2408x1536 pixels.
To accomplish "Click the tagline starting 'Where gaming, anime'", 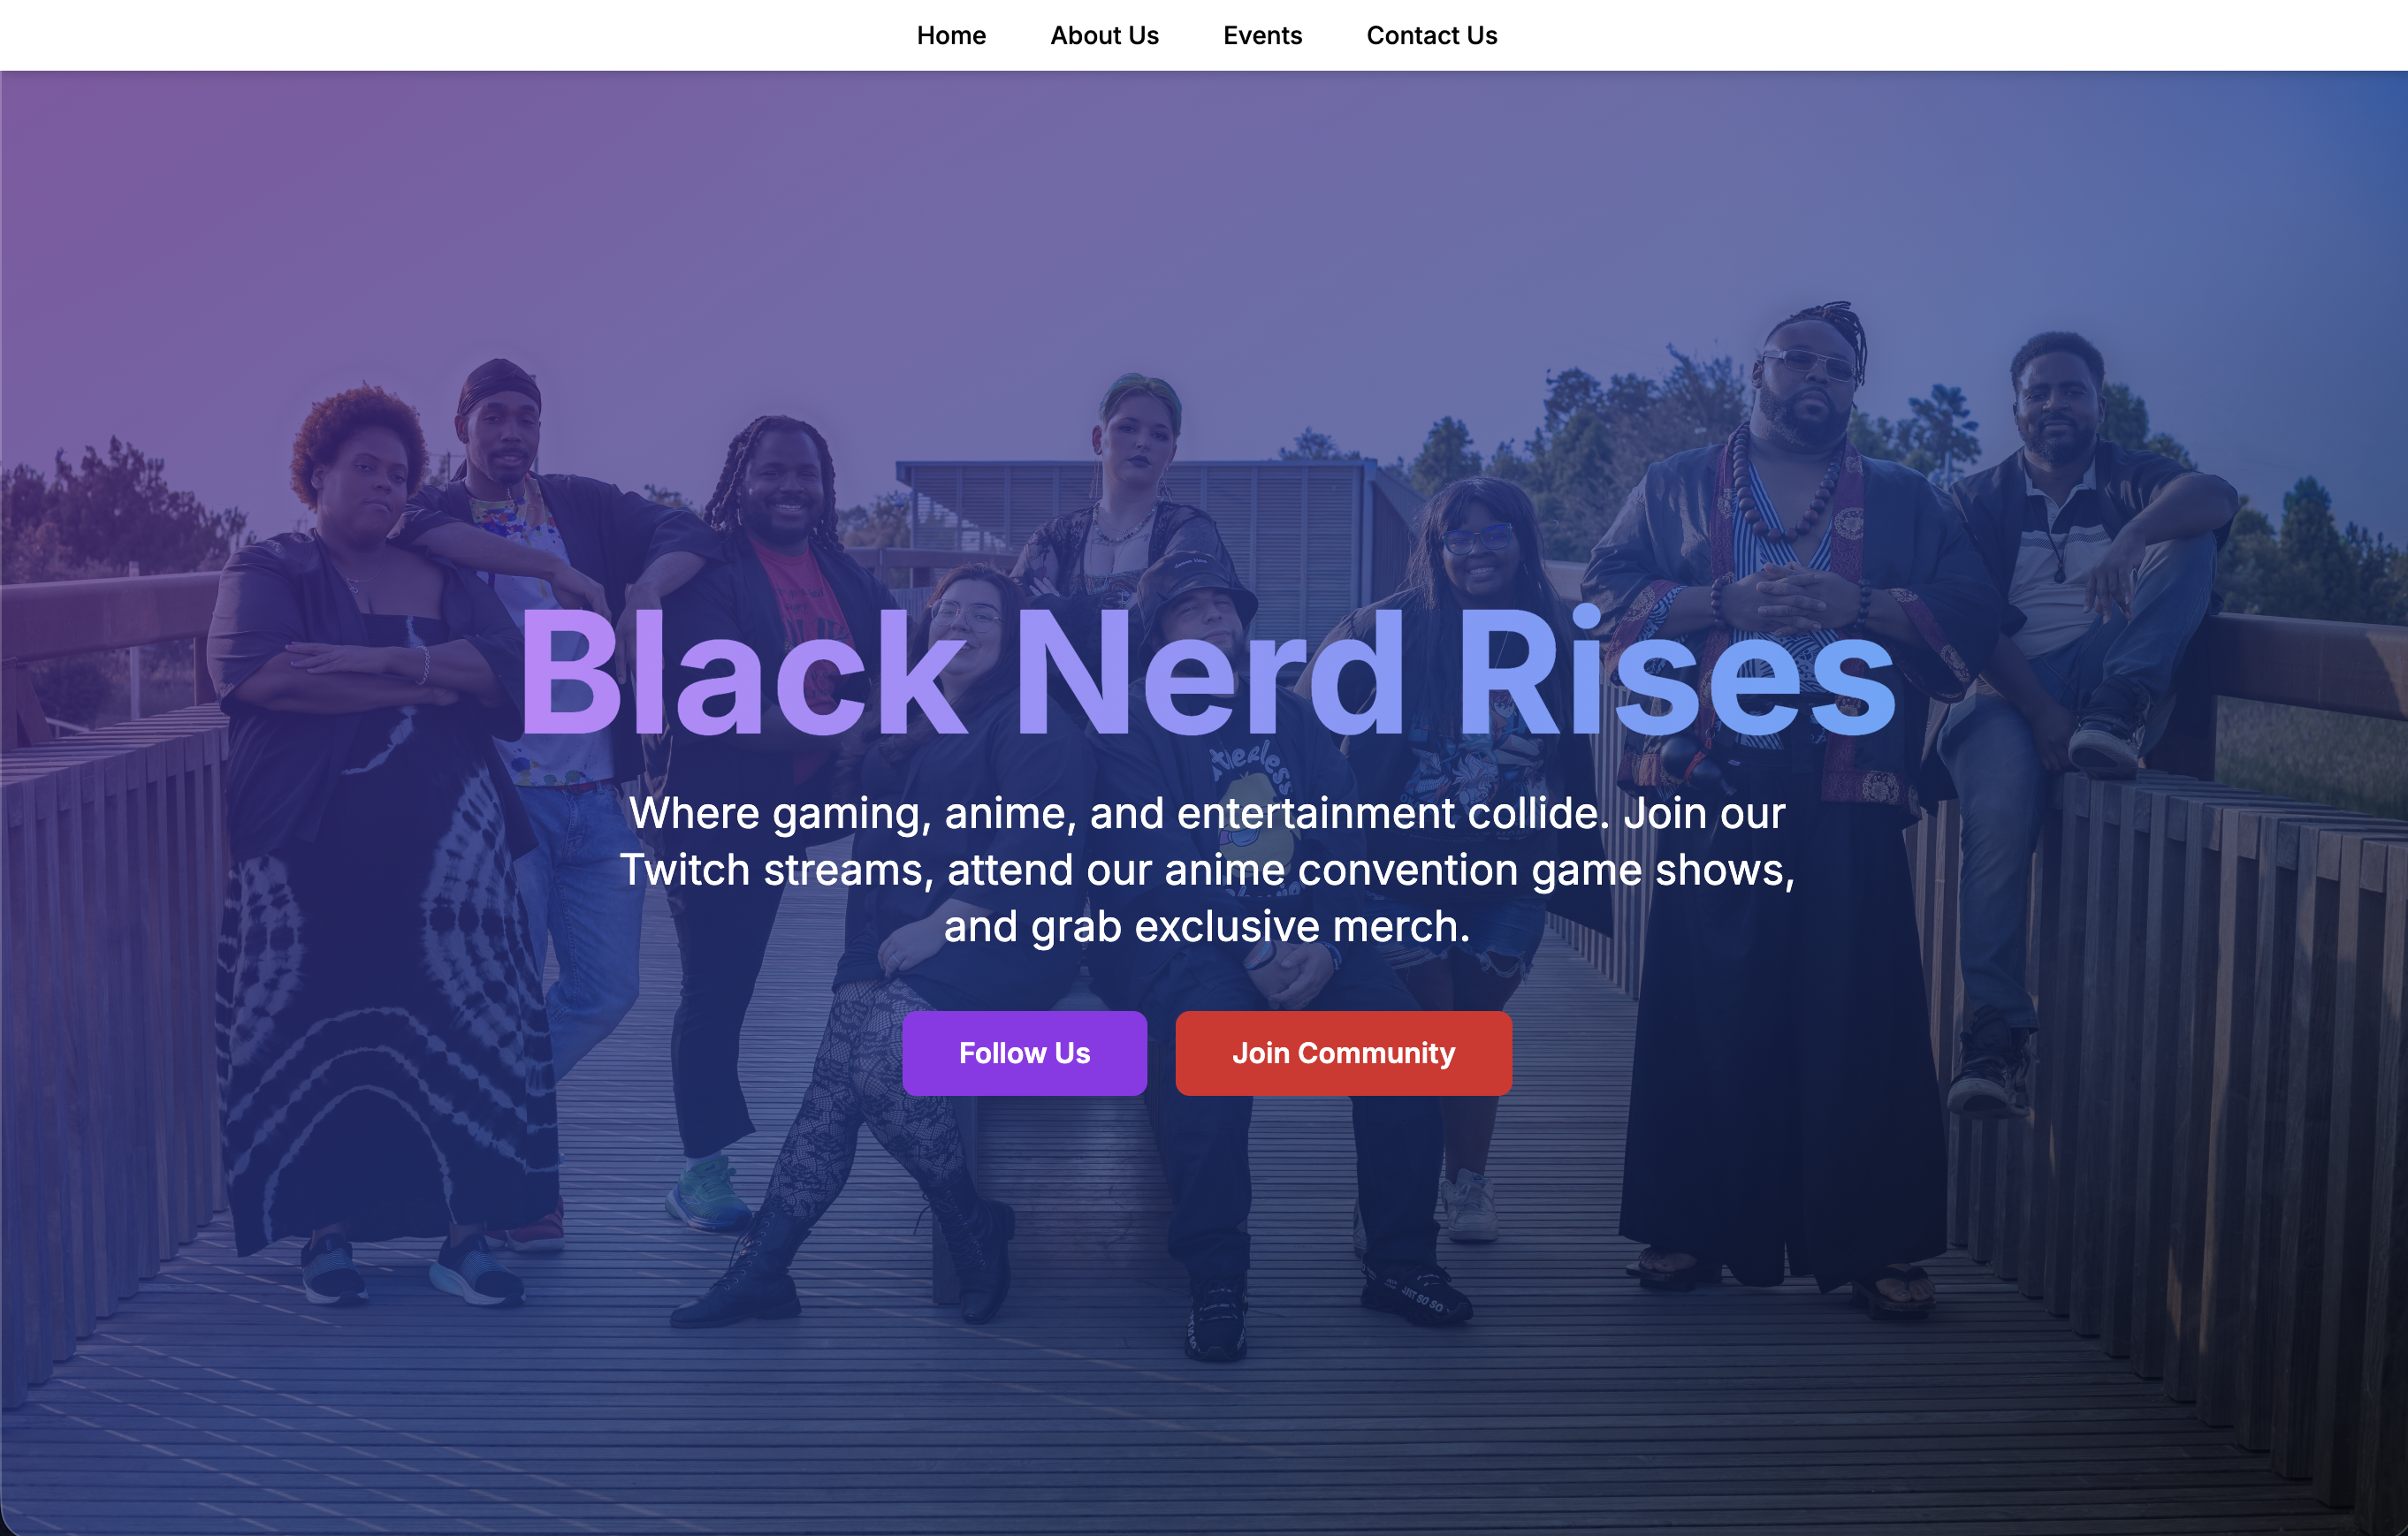I will tap(1207, 869).
